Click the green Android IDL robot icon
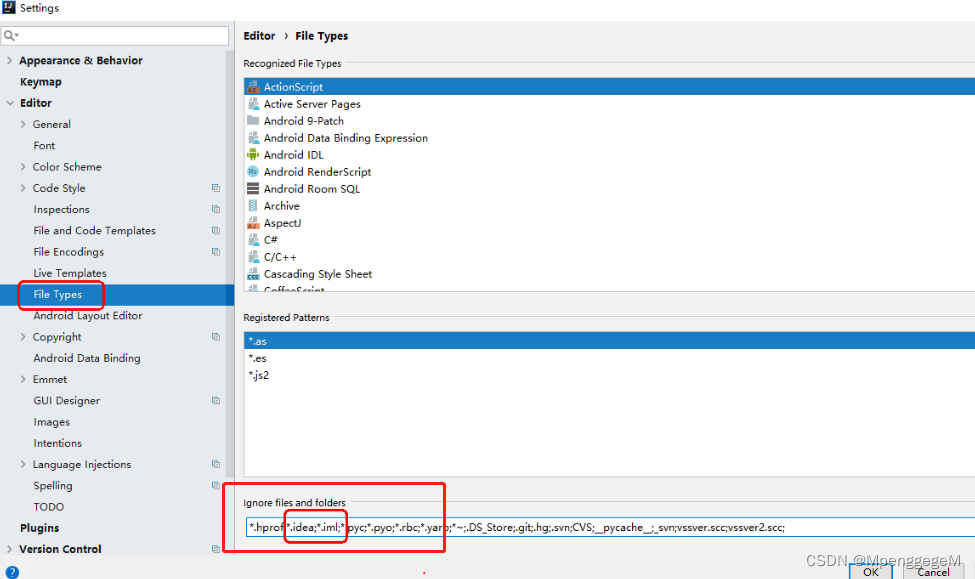Image resolution: width=975 pixels, height=579 pixels. [x=252, y=155]
